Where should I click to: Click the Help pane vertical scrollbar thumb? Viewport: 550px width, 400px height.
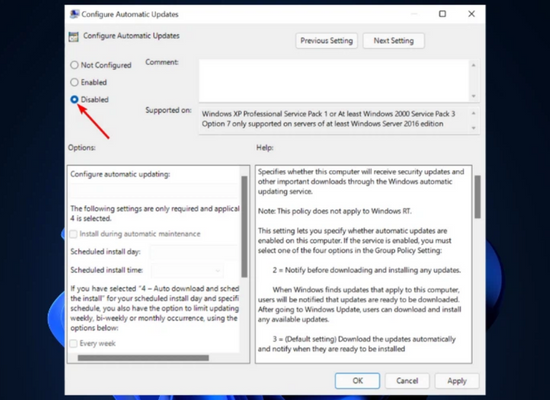(x=477, y=197)
